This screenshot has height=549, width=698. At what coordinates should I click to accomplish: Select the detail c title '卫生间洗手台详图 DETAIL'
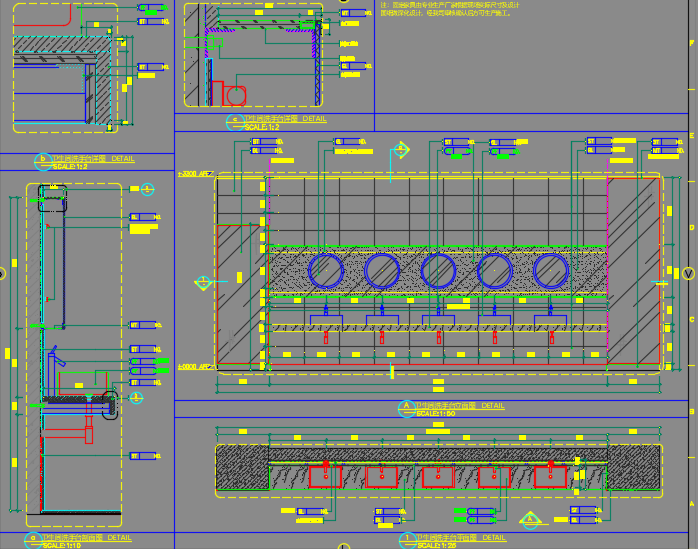(286, 119)
